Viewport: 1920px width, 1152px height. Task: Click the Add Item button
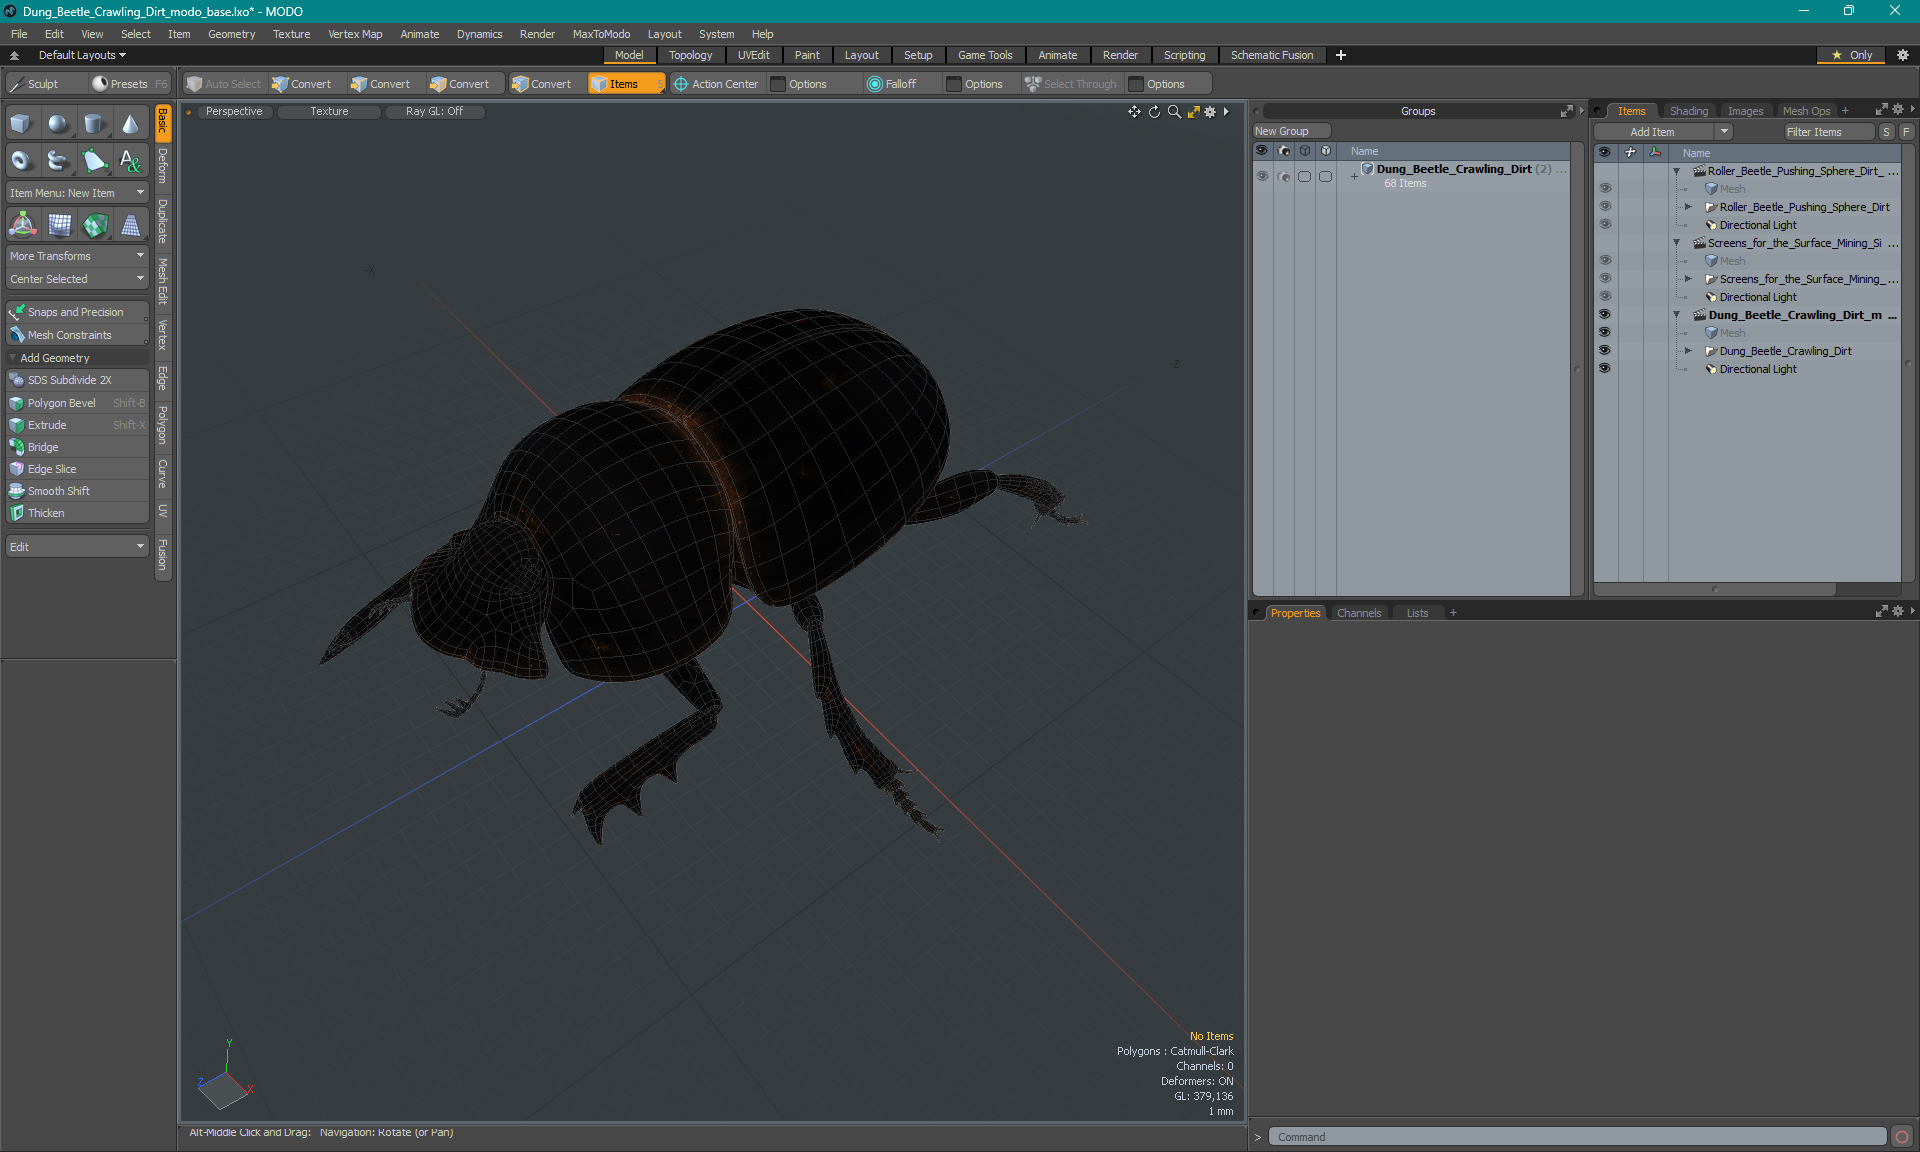(1653, 132)
